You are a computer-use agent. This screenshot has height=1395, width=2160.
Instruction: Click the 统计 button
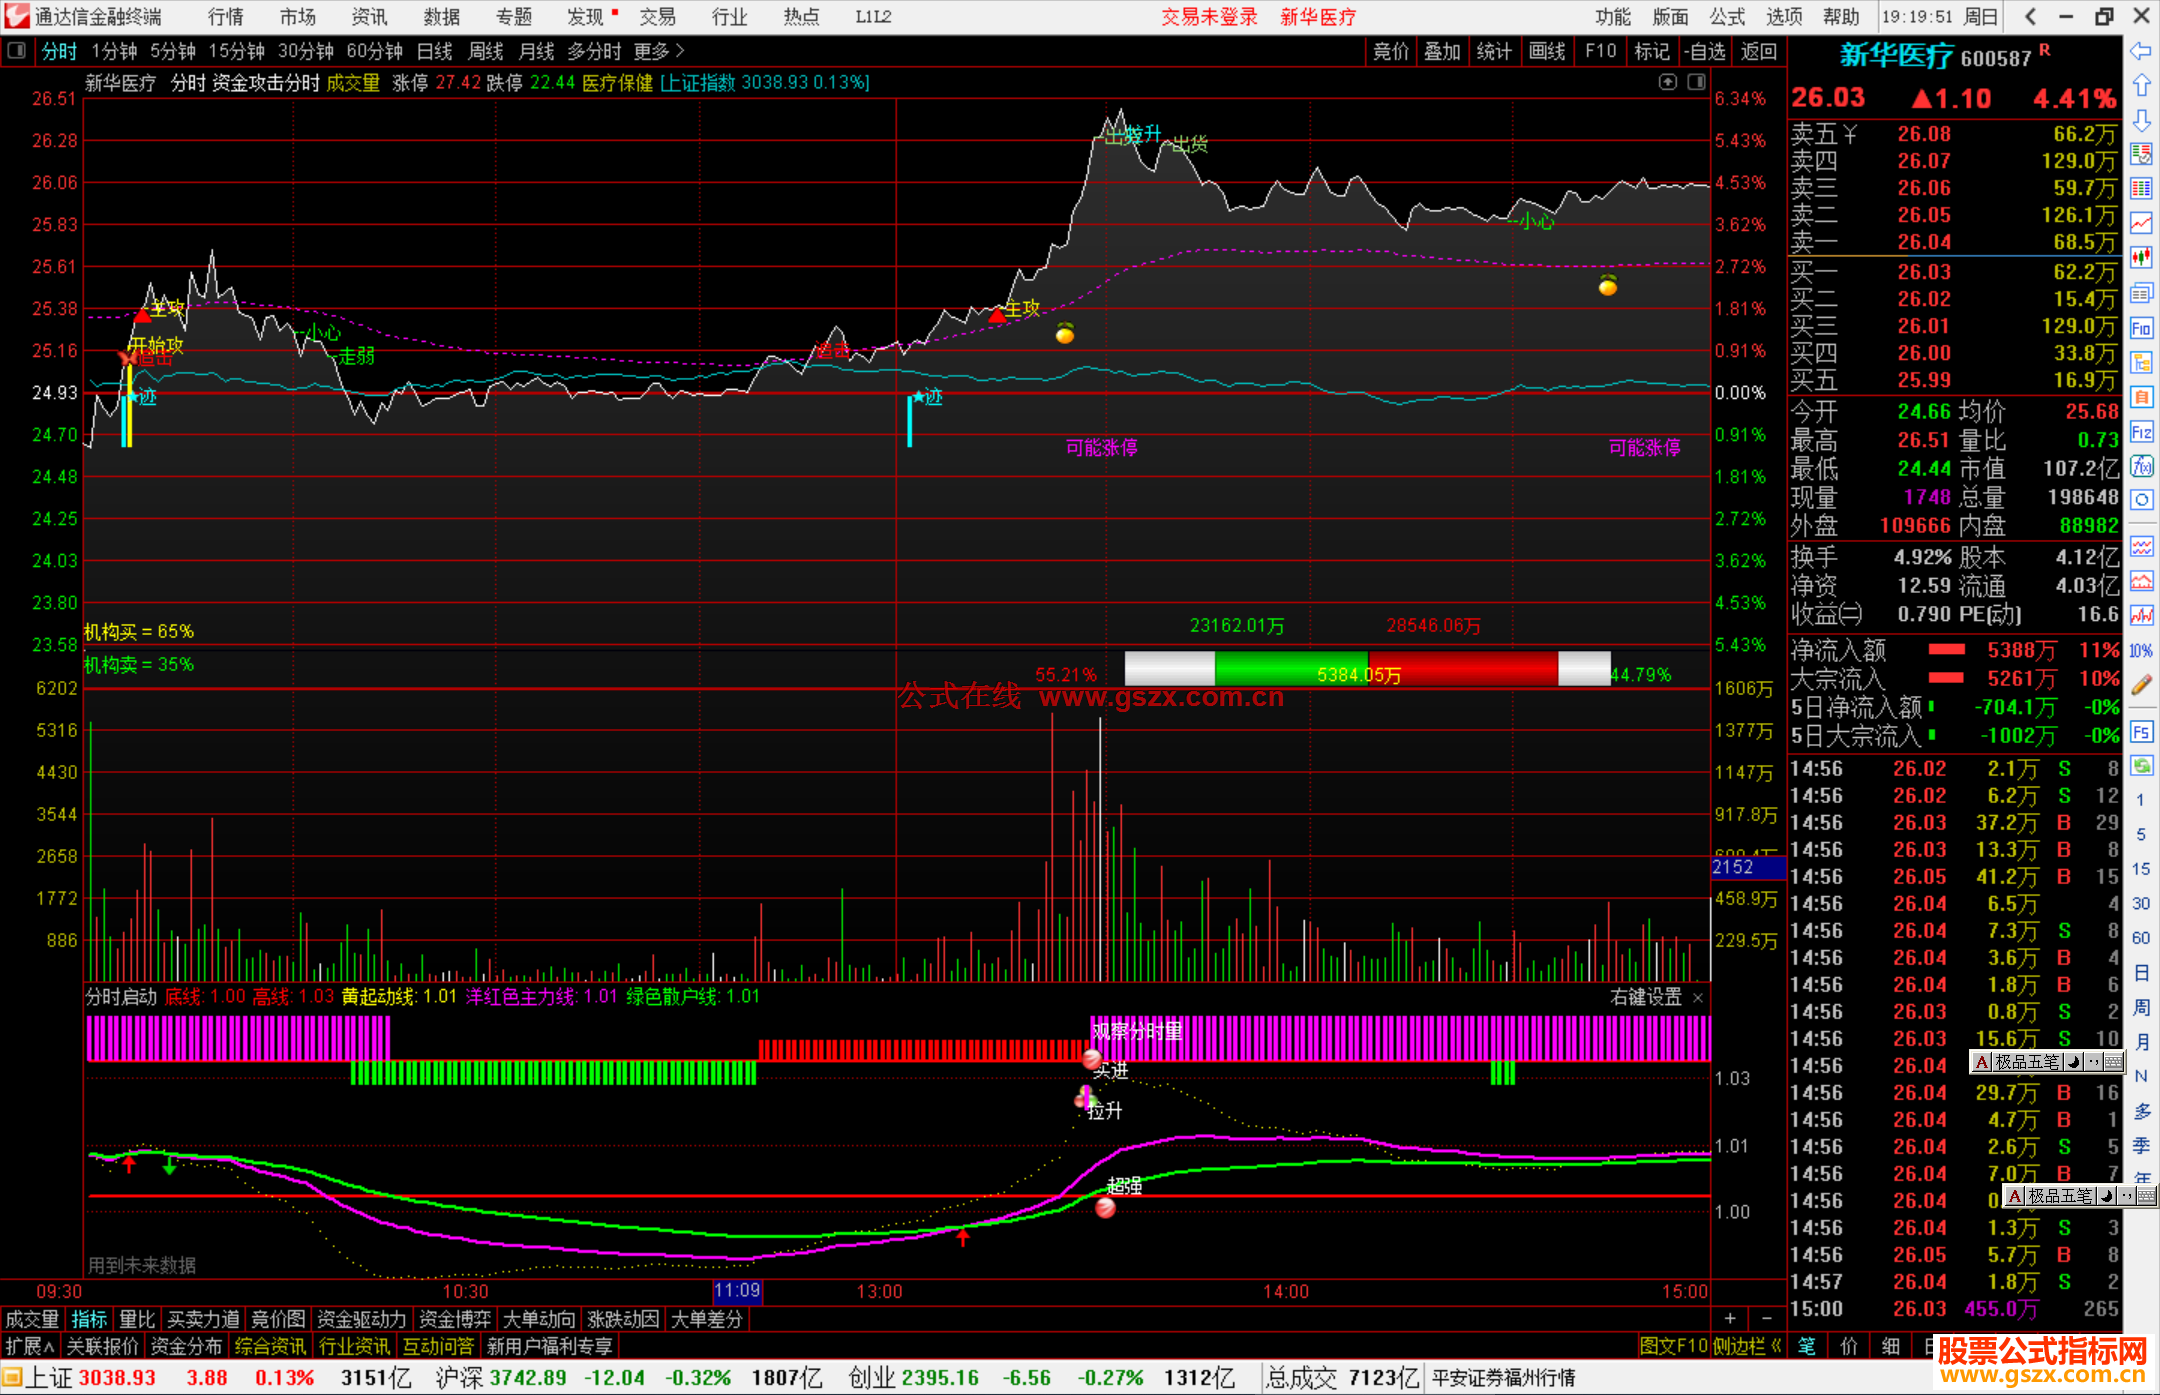coord(1494,51)
